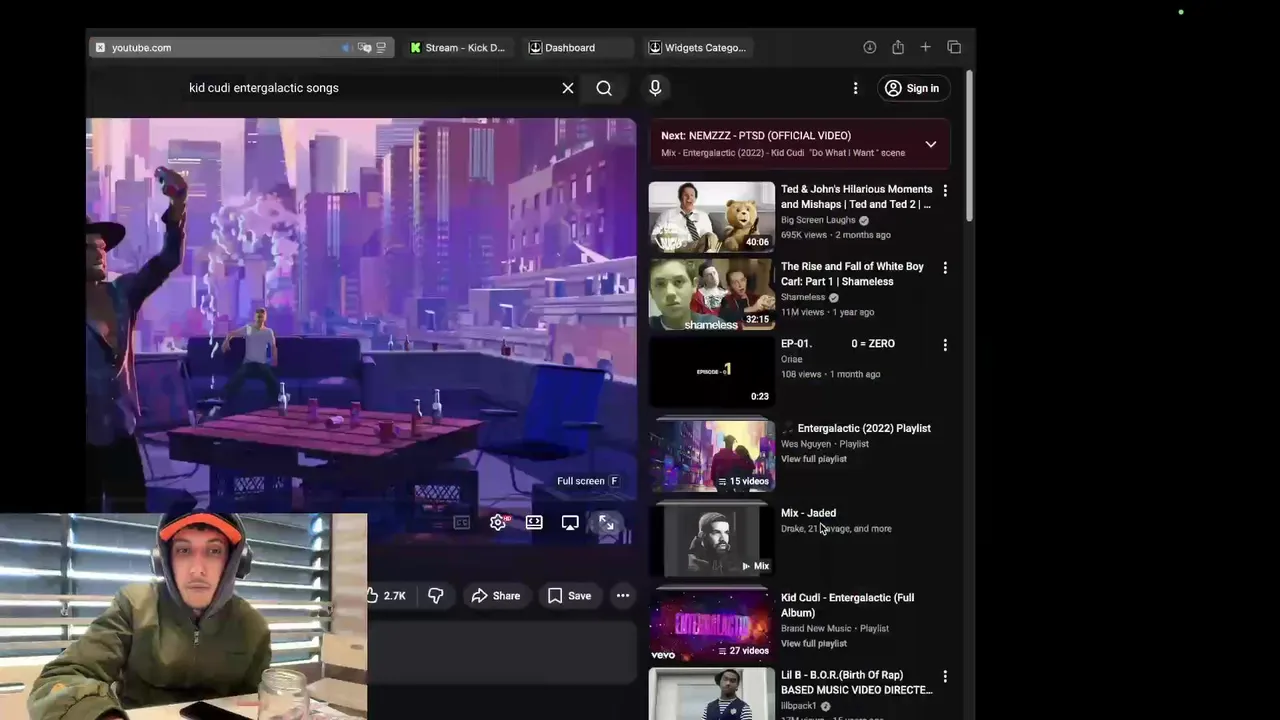This screenshot has width=1280, height=720.
Task: Focus the search field containing kid cudi entergalactic songs
Action: tap(370, 88)
